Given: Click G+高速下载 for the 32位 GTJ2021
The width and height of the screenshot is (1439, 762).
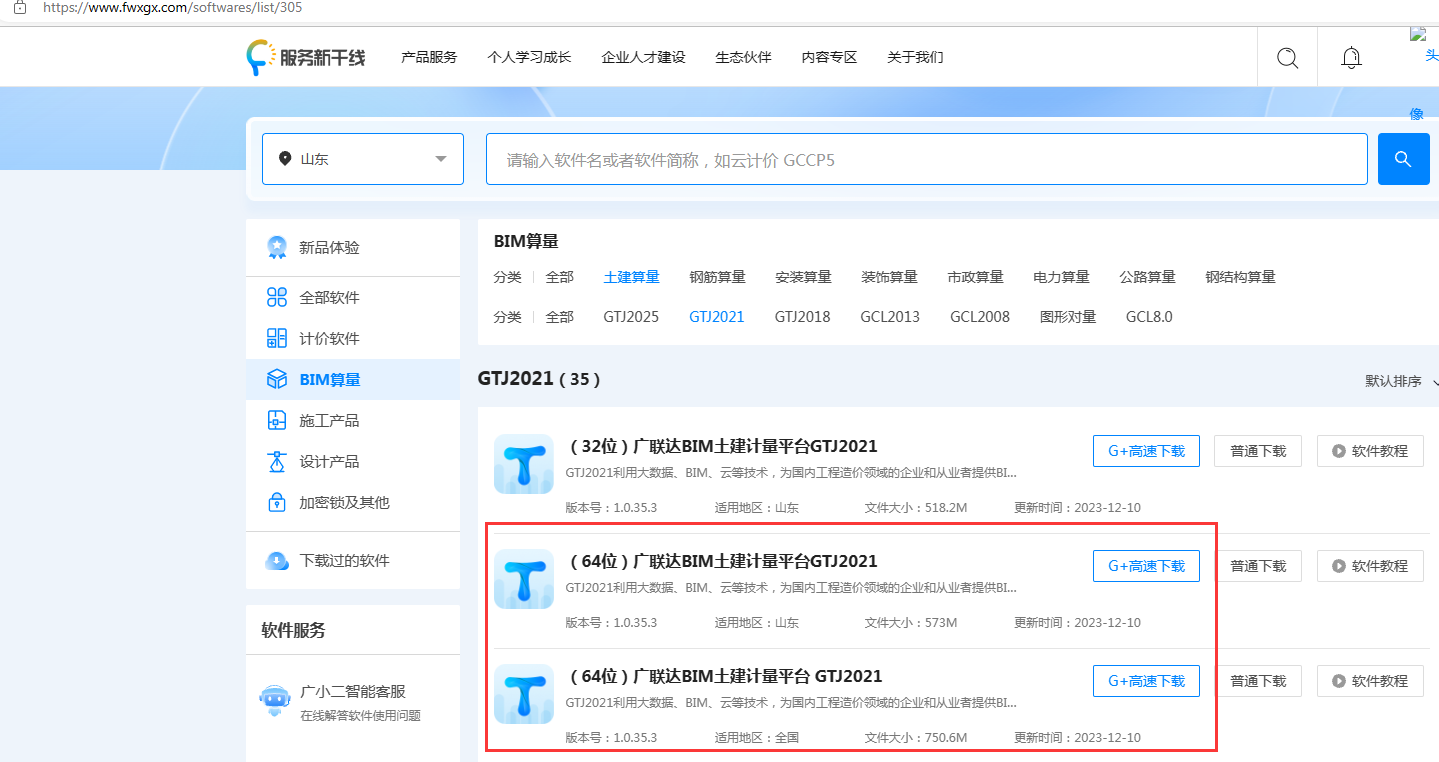Looking at the screenshot, I should 1146,451.
